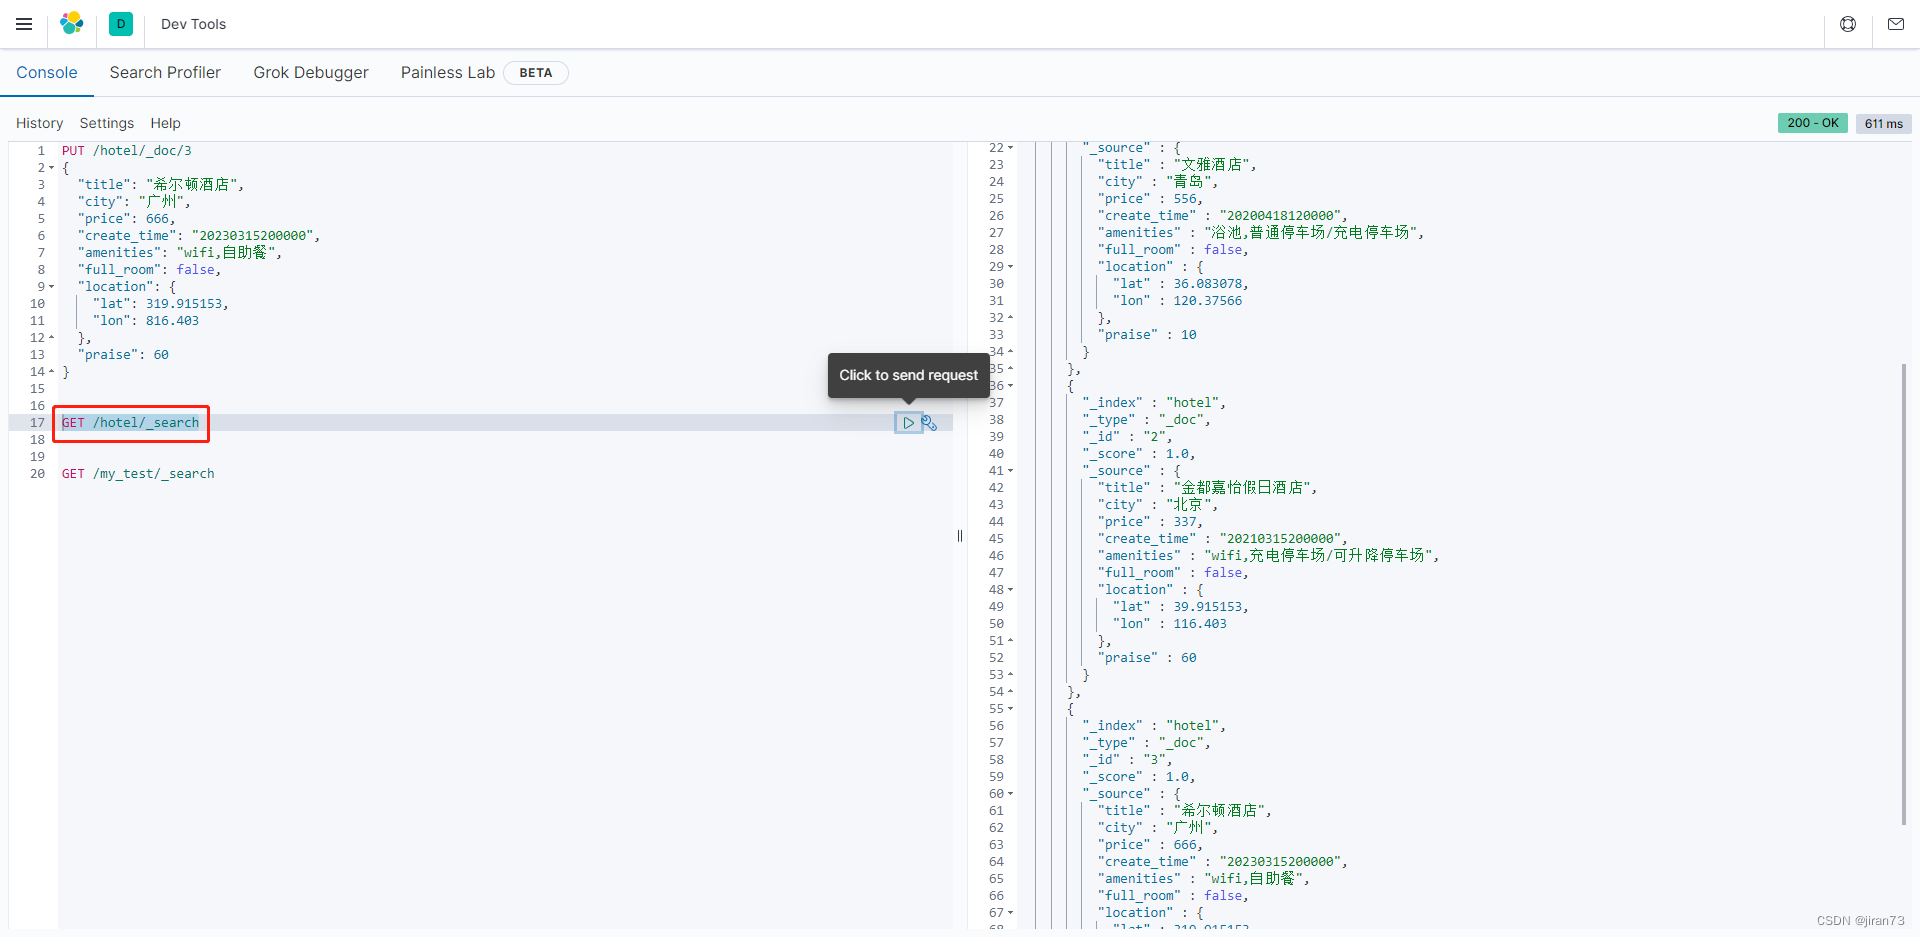Screen dimensions: 1920x937
Task: Open the Painless Lab BETA tab
Action: (x=447, y=72)
